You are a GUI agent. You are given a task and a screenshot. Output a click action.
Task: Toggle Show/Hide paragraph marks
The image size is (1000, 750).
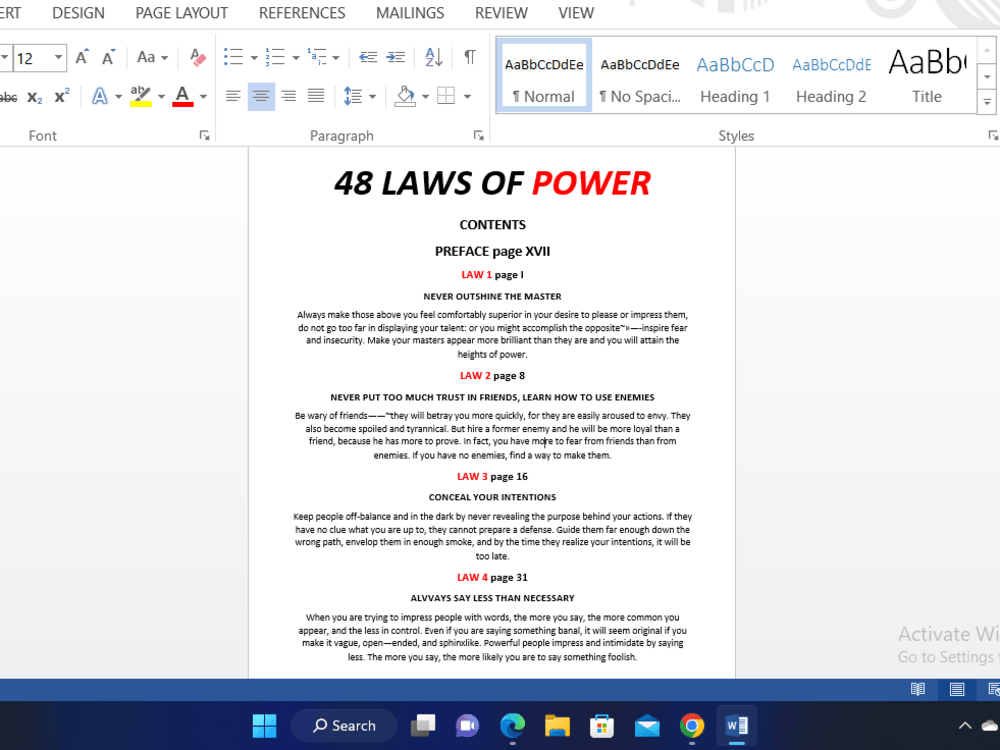469,57
